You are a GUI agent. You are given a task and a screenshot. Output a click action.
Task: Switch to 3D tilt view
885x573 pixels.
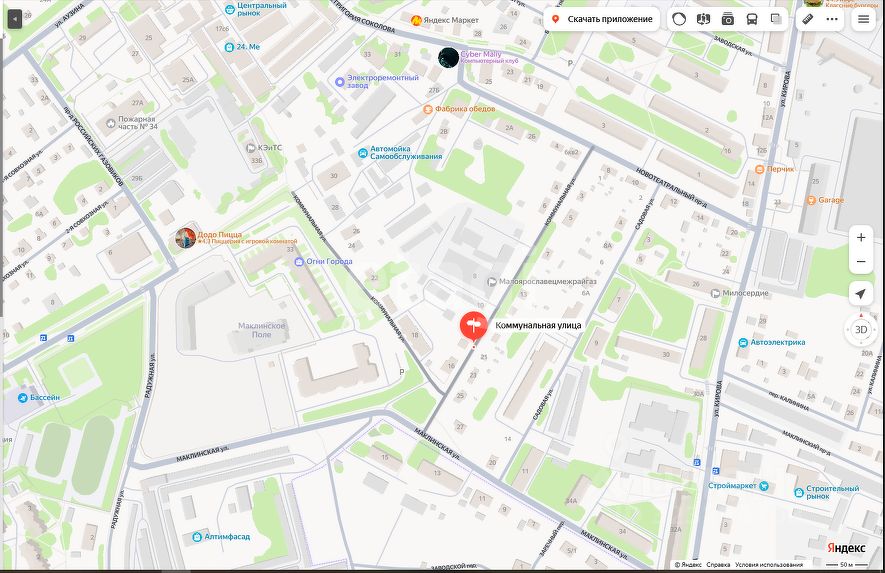(x=861, y=330)
